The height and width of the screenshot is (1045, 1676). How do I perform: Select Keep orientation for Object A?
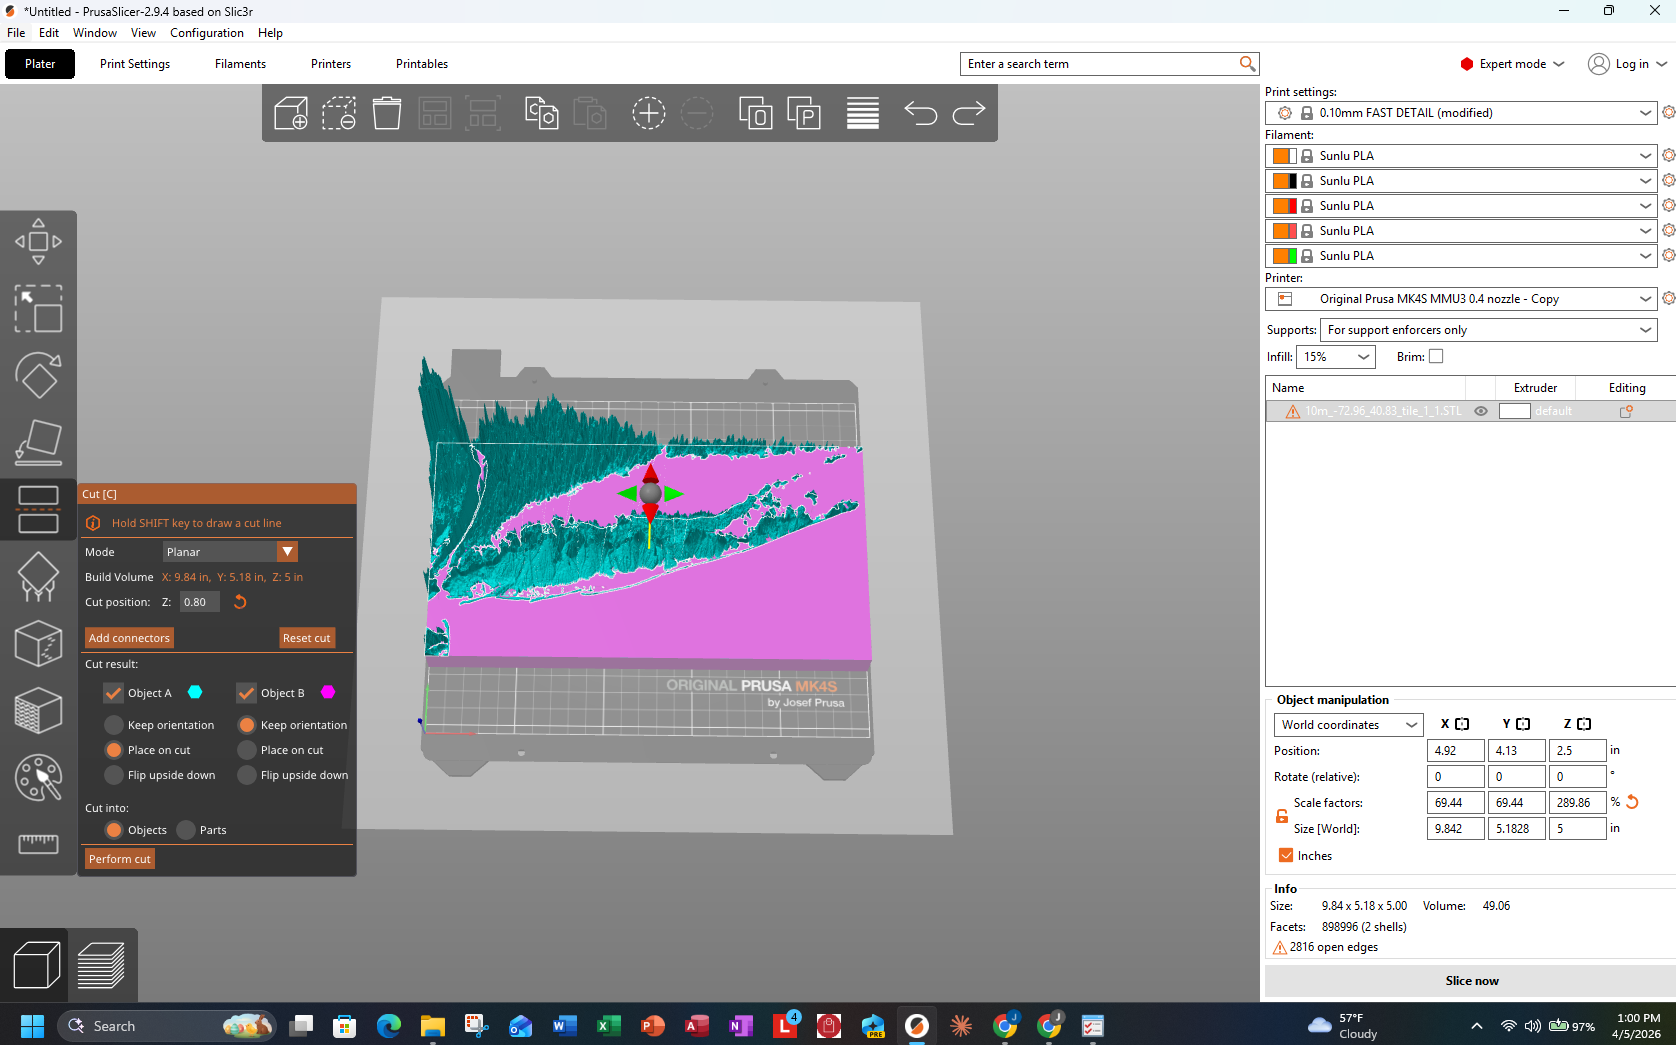[114, 725]
